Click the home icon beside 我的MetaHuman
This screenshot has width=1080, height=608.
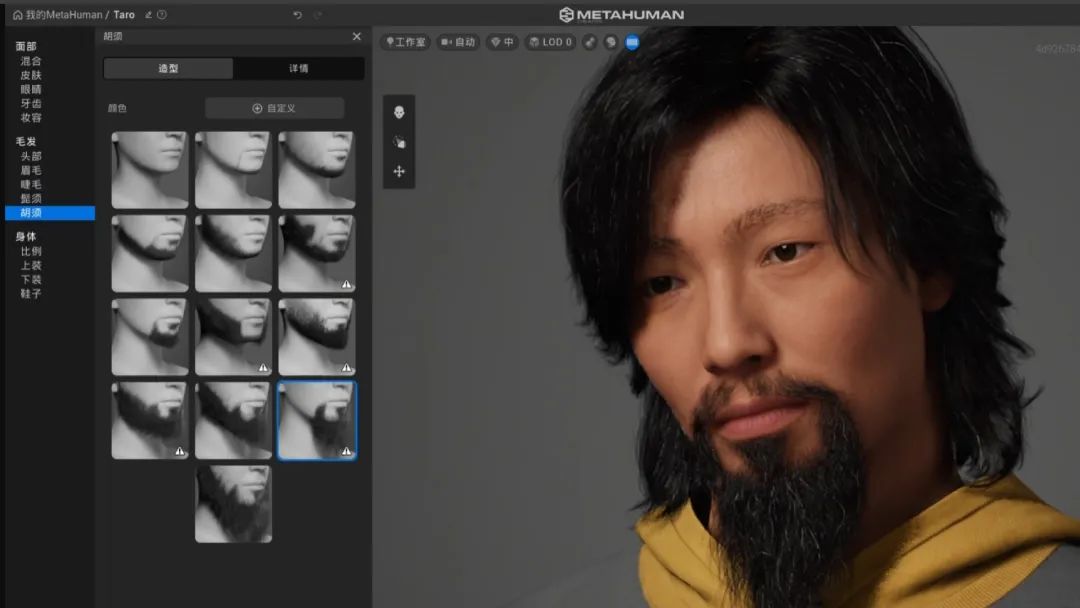(17, 15)
